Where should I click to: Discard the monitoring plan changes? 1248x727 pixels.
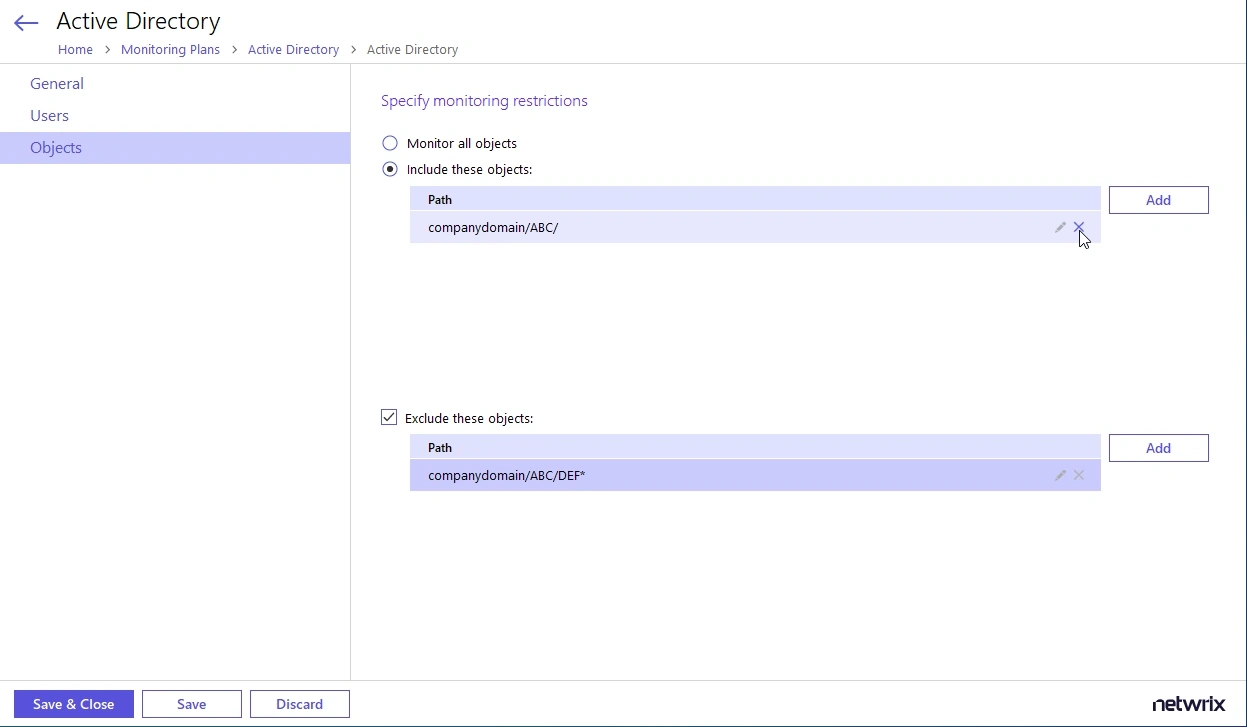coord(299,704)
